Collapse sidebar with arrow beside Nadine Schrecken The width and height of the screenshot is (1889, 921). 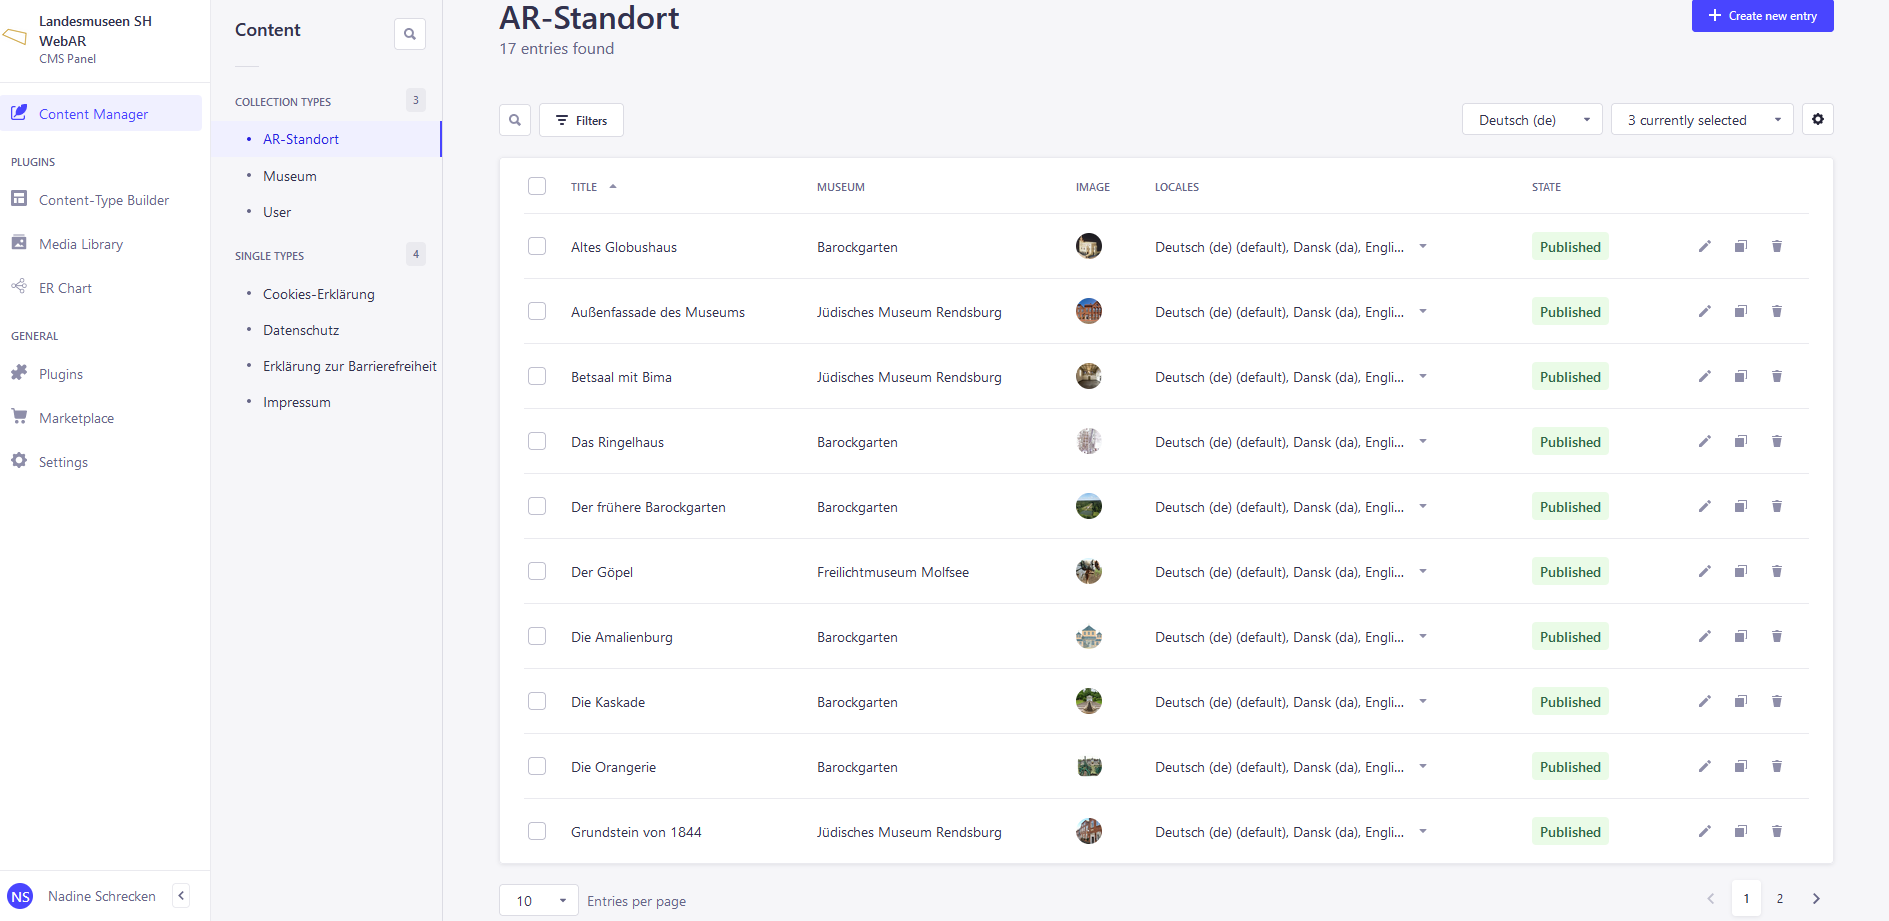[181, 896]
